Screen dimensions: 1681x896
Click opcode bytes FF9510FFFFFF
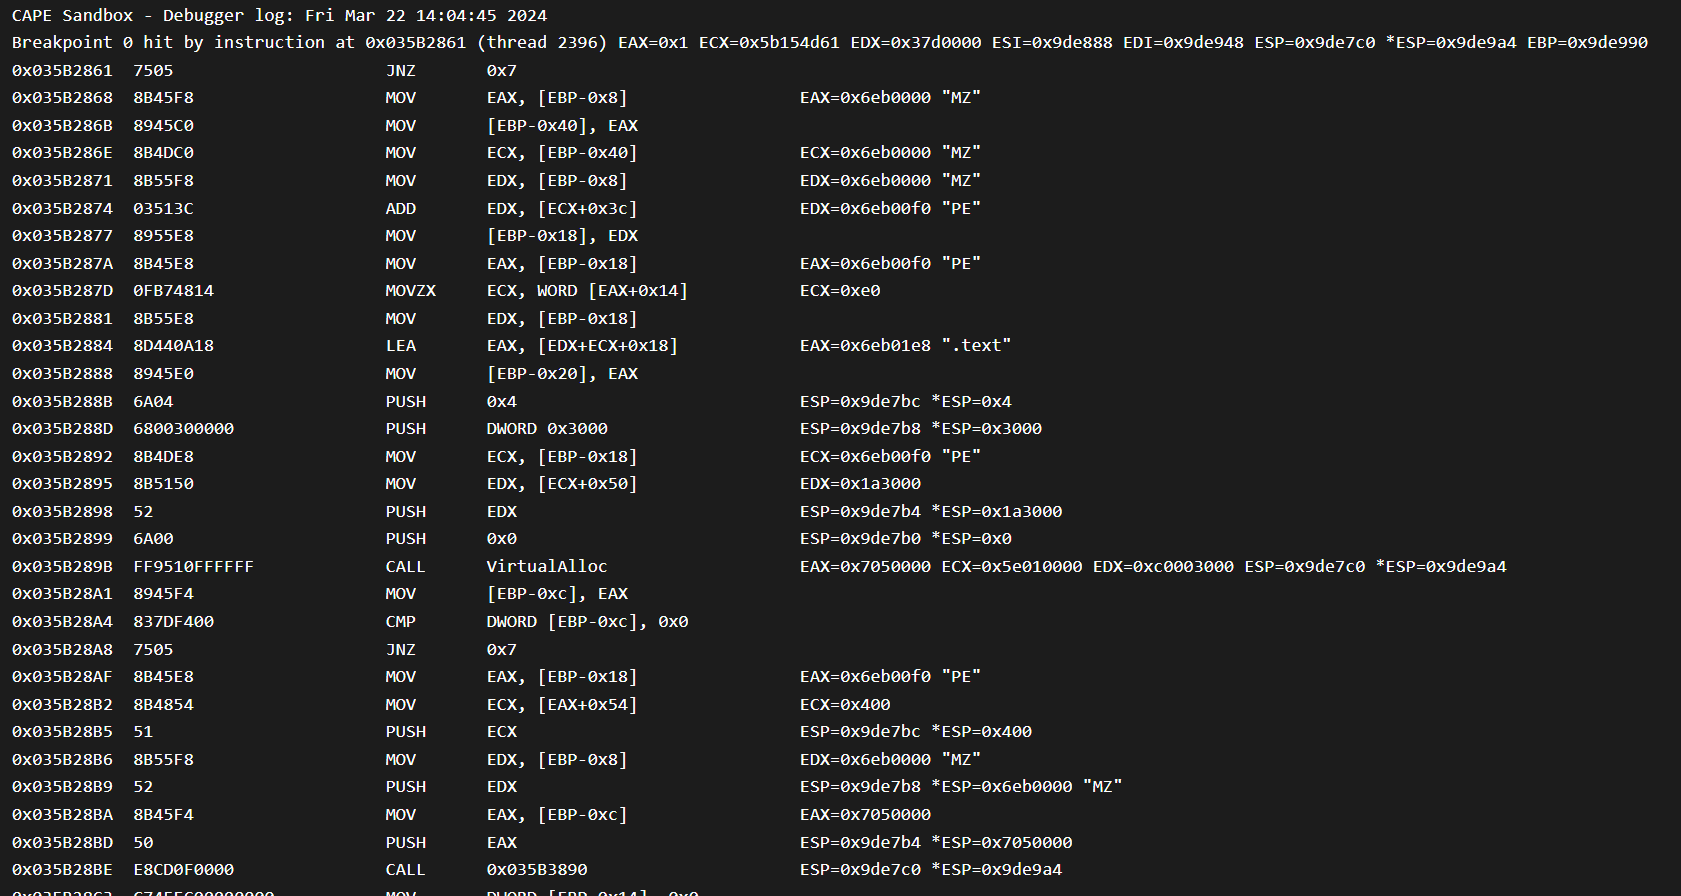point(193,566)
